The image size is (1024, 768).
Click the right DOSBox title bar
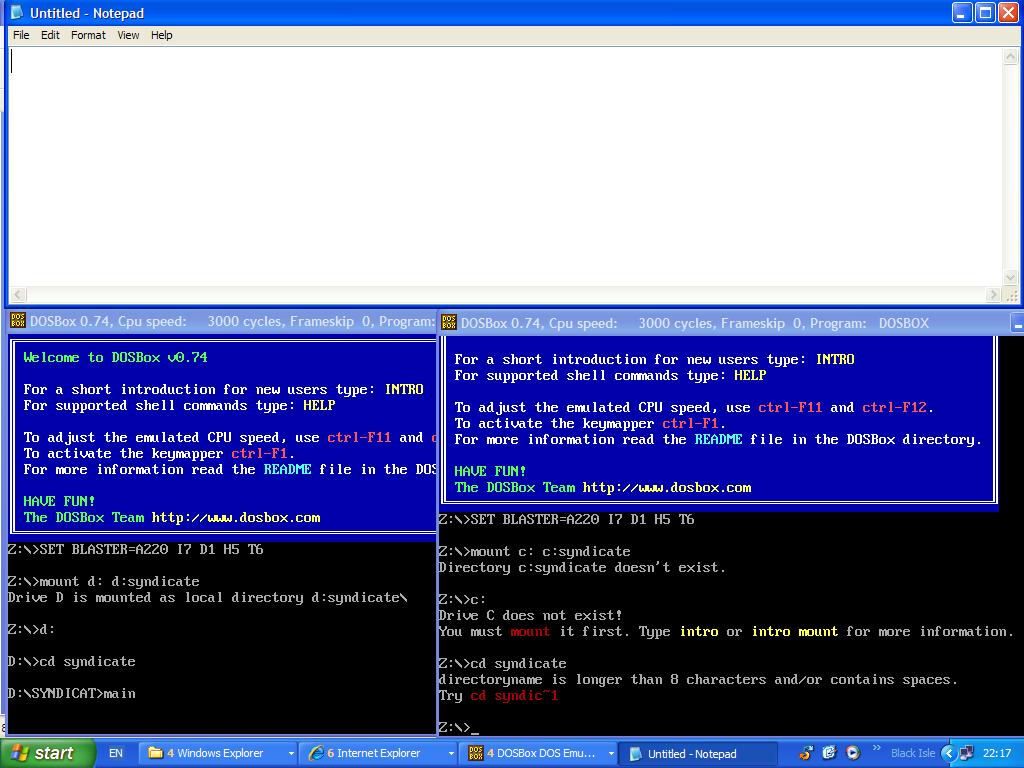731,323
